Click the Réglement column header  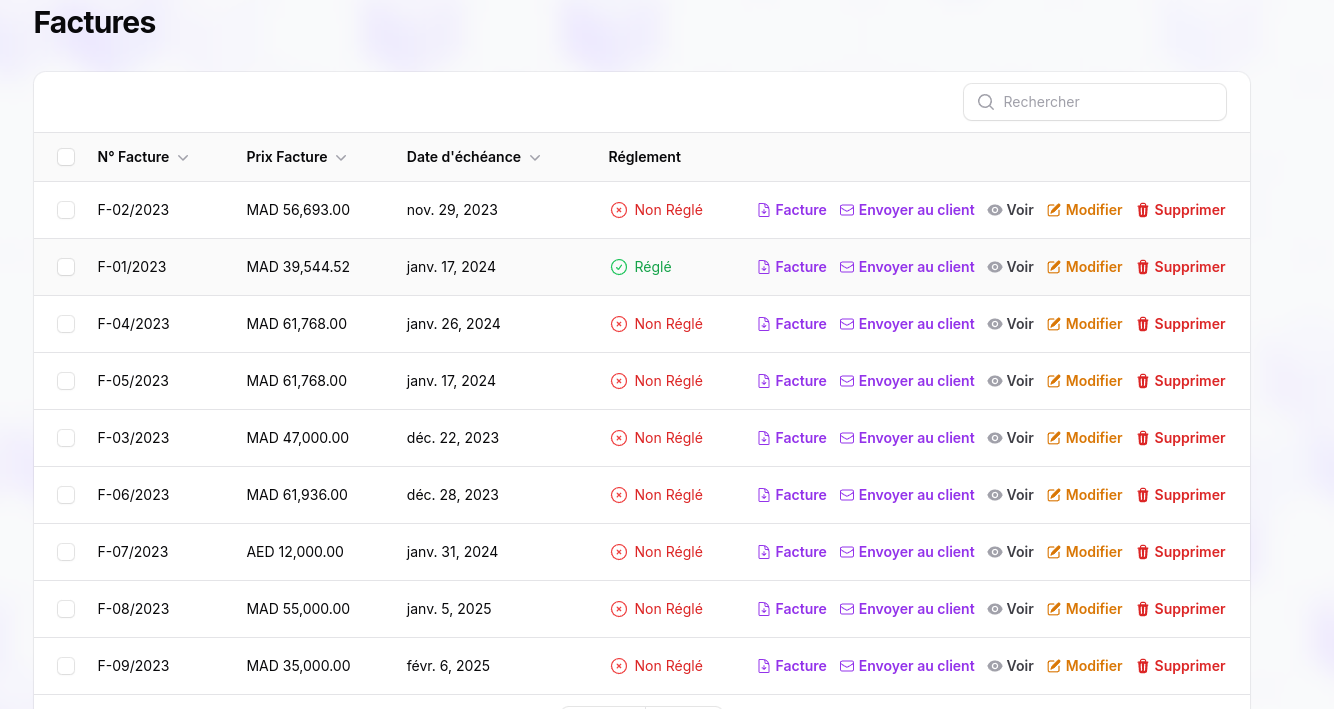pyautogui.click(x=644, y=157)
